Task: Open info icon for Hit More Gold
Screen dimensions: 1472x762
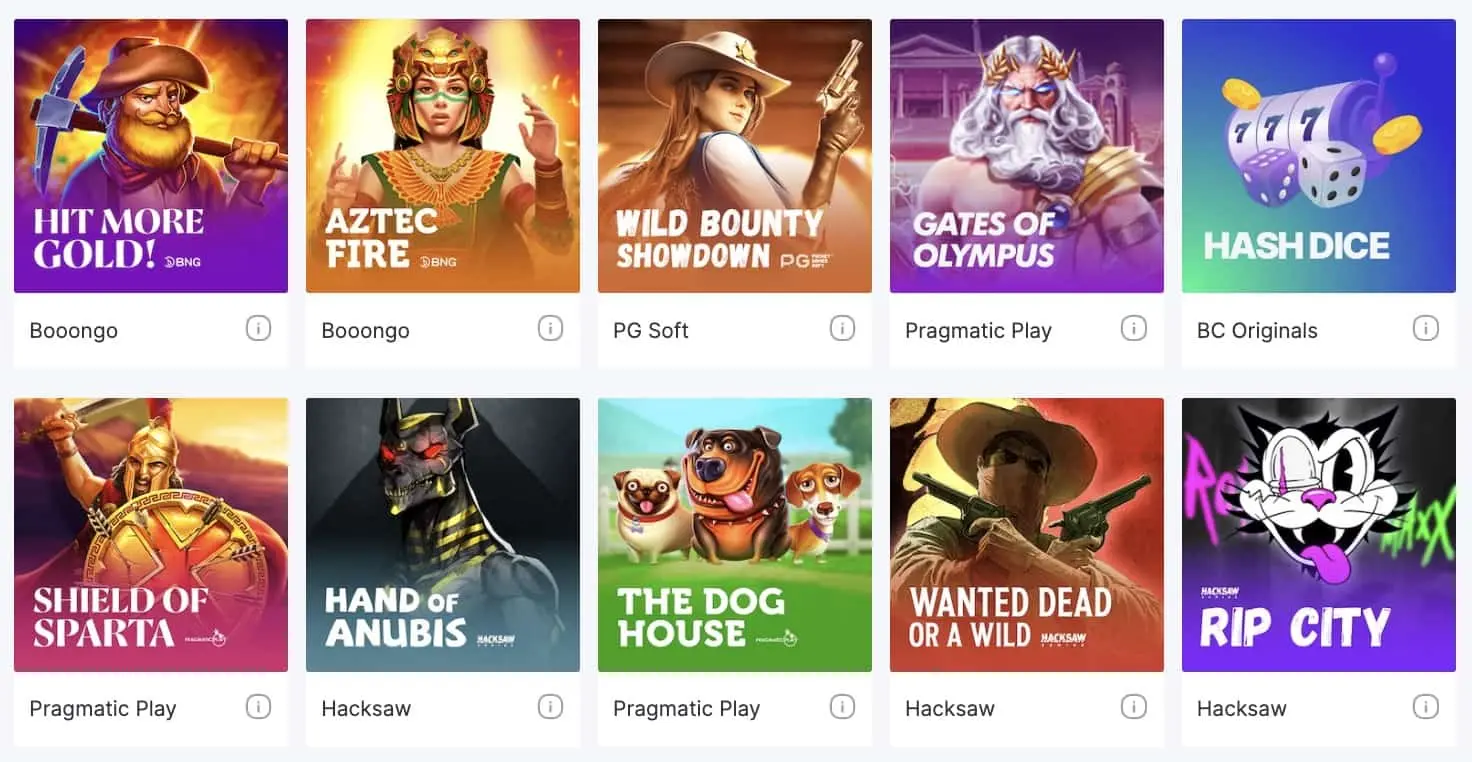Action: (x=258, y=328)
